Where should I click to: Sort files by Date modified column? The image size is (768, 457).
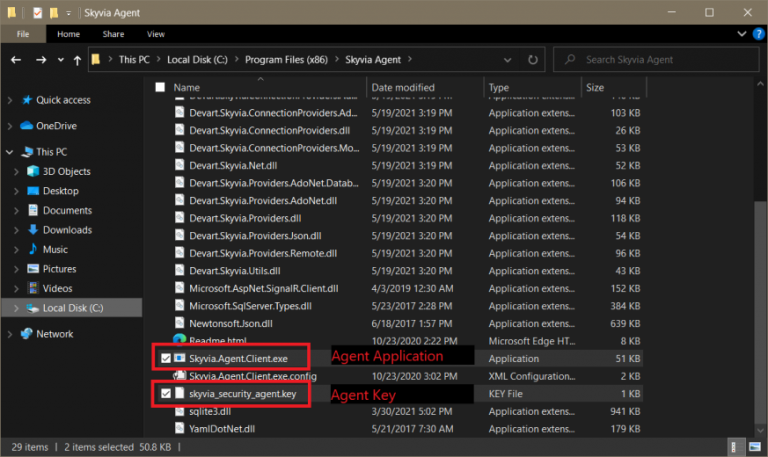point(403,88)
